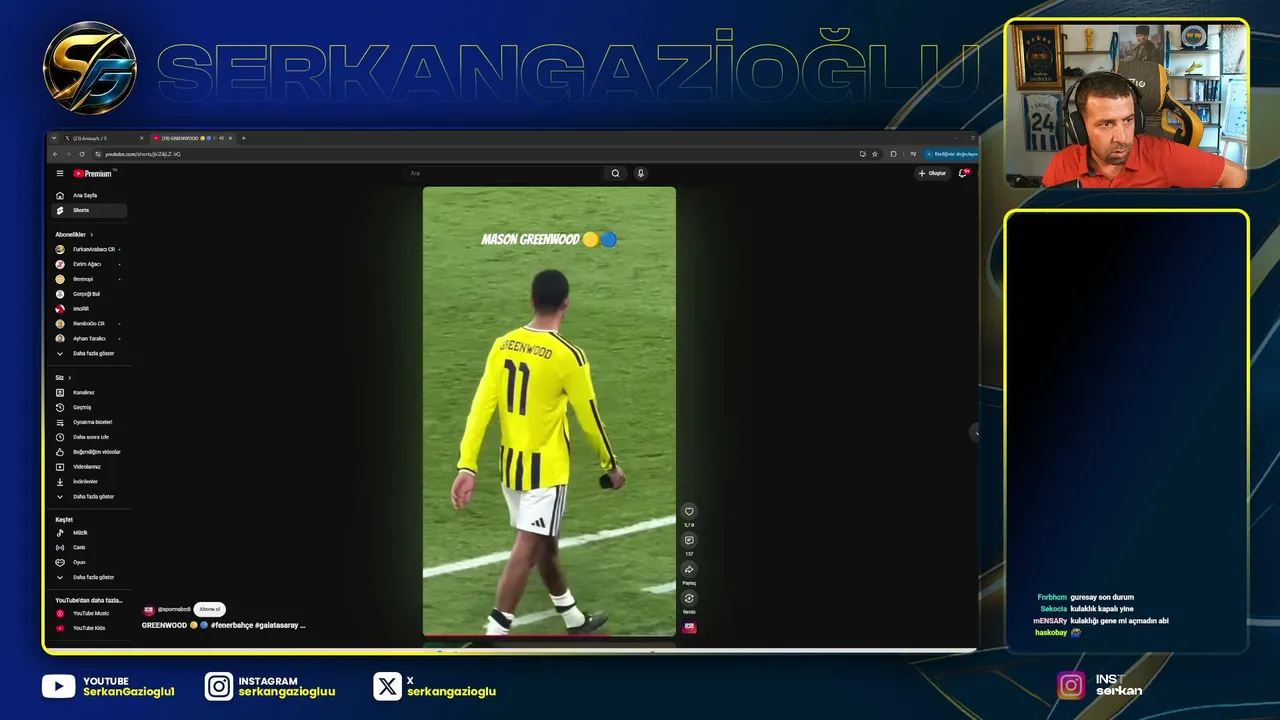Open YouTube Music link

[x=89, y=613]
